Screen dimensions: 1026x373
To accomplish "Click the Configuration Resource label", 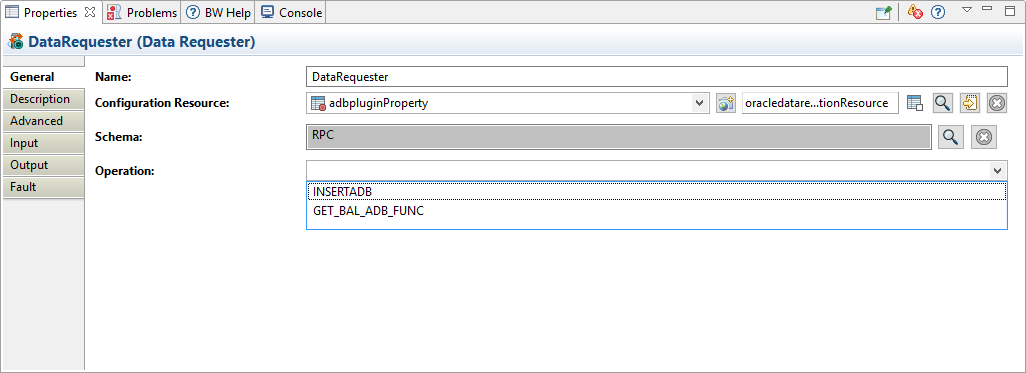I will (x=162, y=103).
